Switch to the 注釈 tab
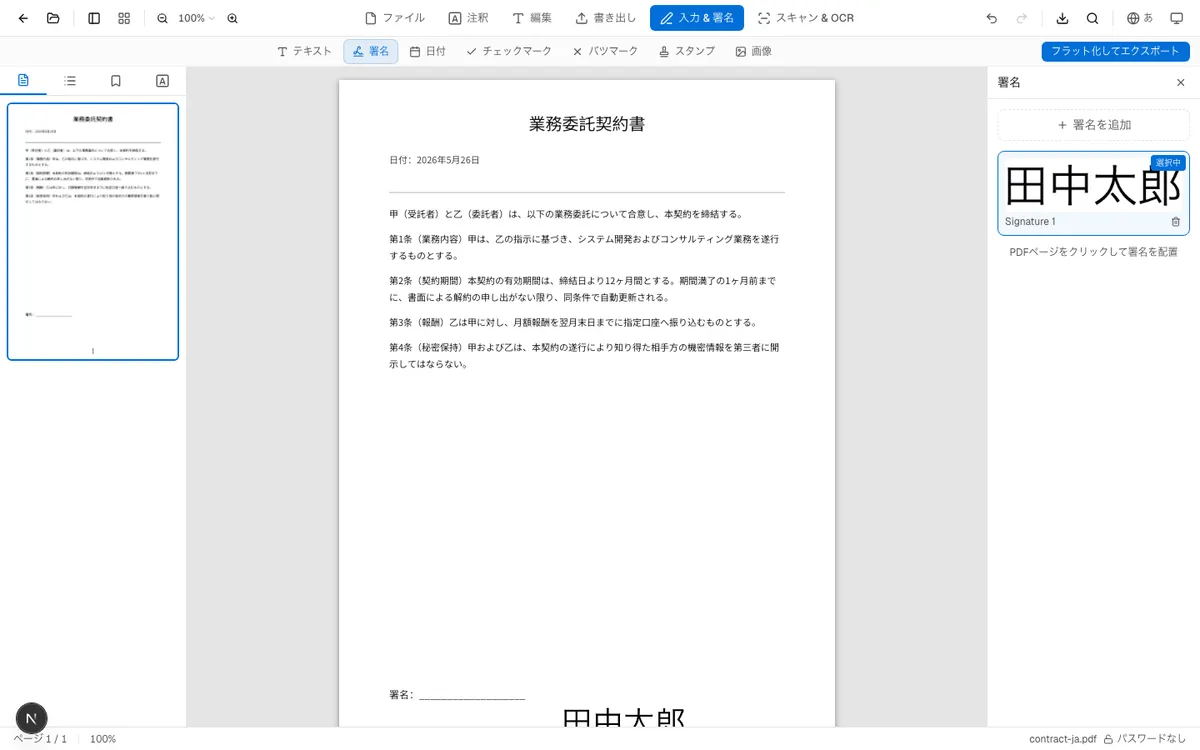1200x750 pixels. (x=468, y=18)
